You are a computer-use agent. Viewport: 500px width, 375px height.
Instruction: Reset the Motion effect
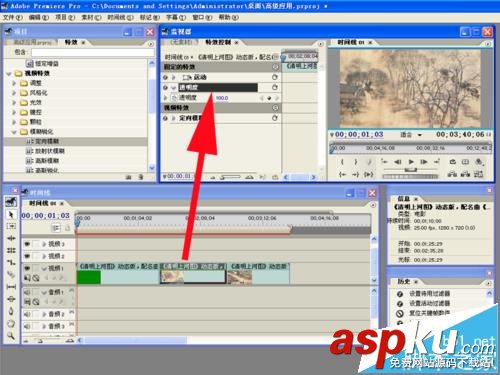click(x=275, y=77)
